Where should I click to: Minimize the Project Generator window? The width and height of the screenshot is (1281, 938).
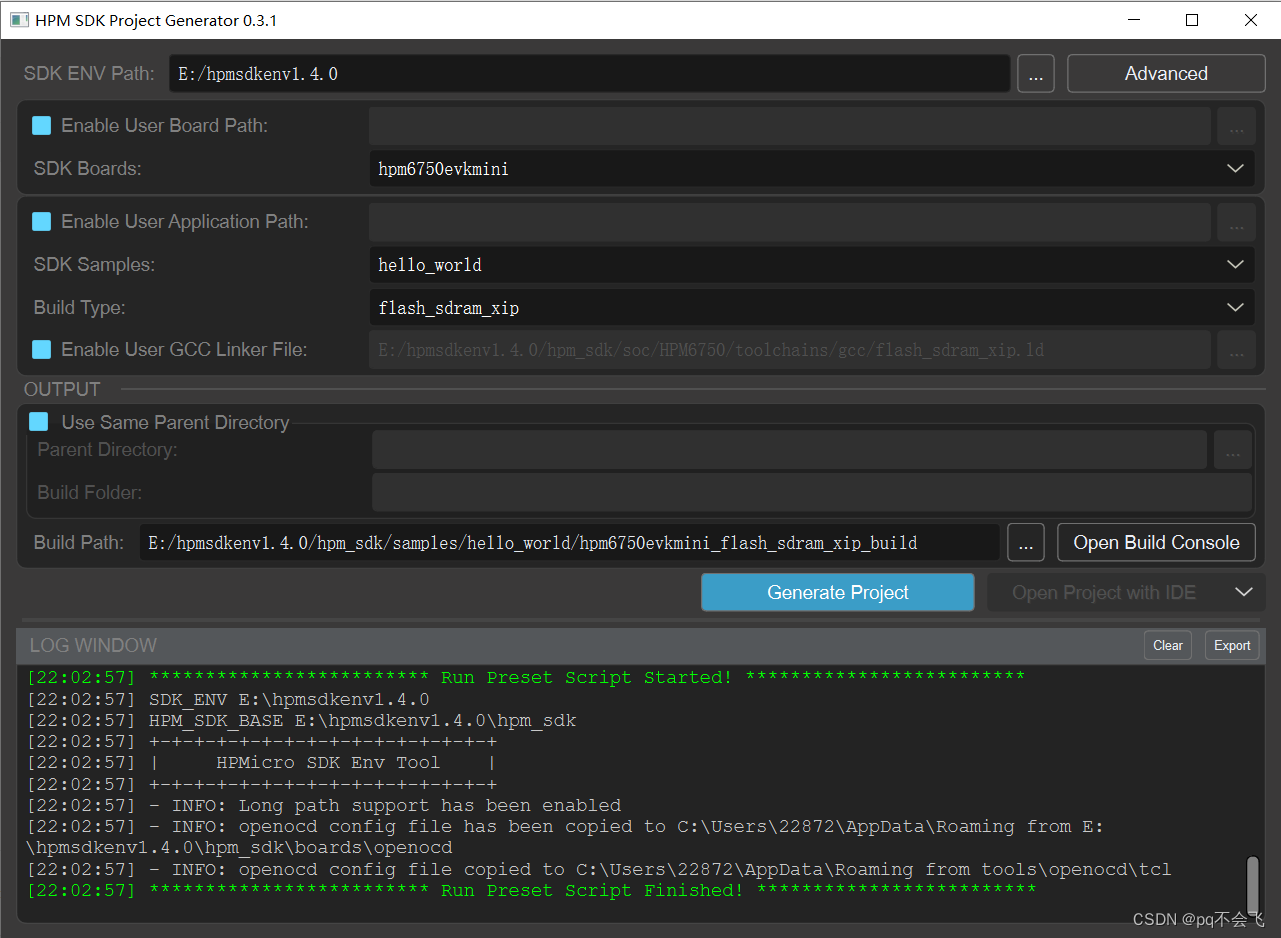[1133, 20]
